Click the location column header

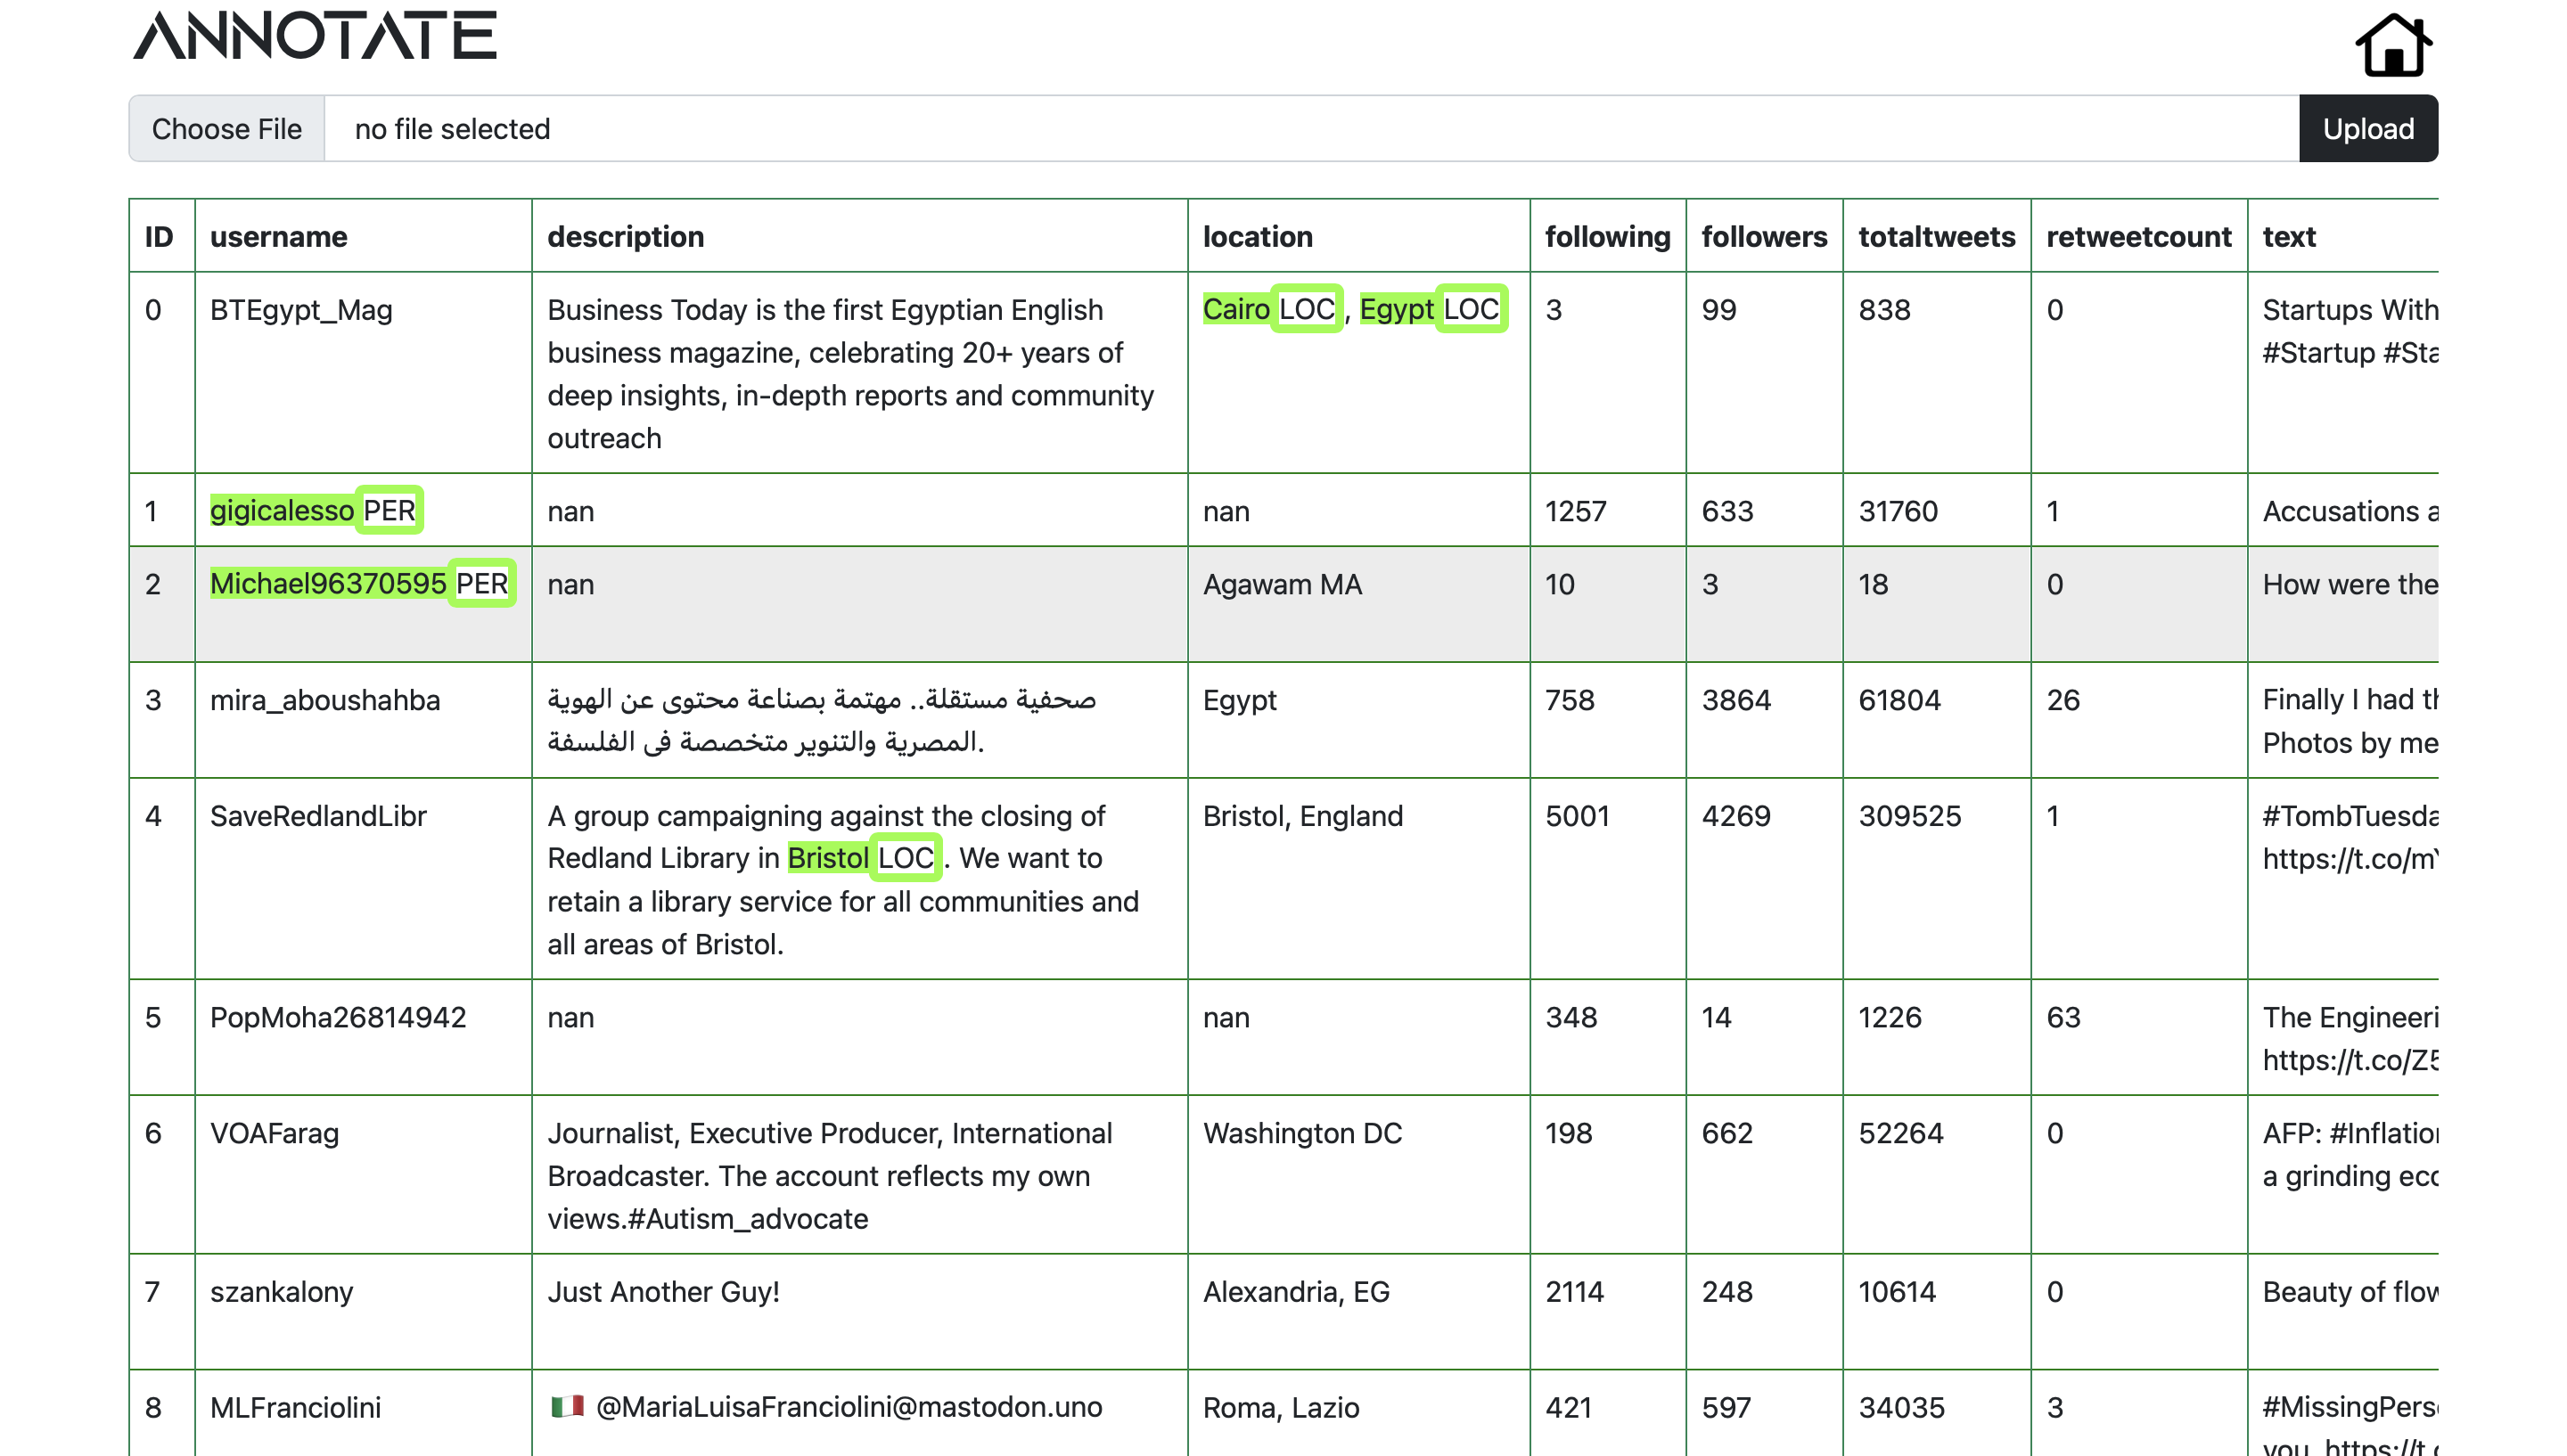pos(1257,236)
